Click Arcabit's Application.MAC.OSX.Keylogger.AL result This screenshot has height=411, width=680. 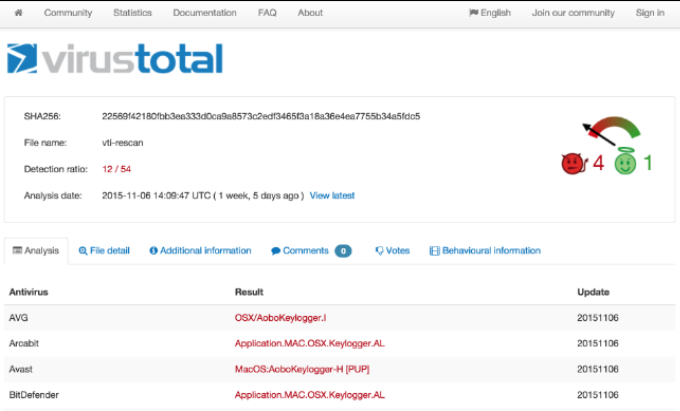click(310, 343)
